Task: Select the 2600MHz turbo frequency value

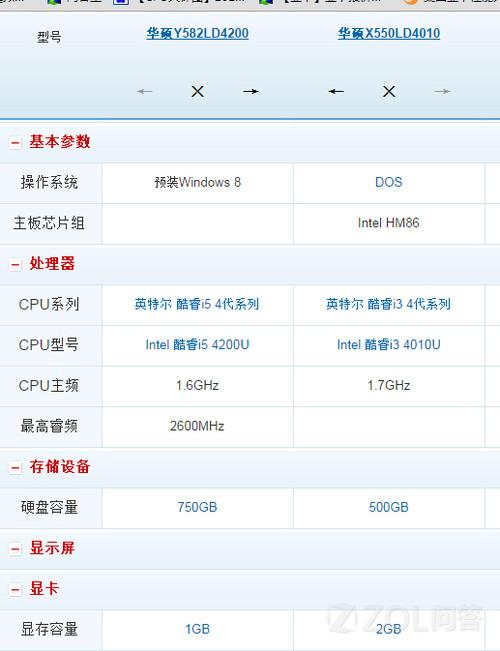Action: [197, 426]
